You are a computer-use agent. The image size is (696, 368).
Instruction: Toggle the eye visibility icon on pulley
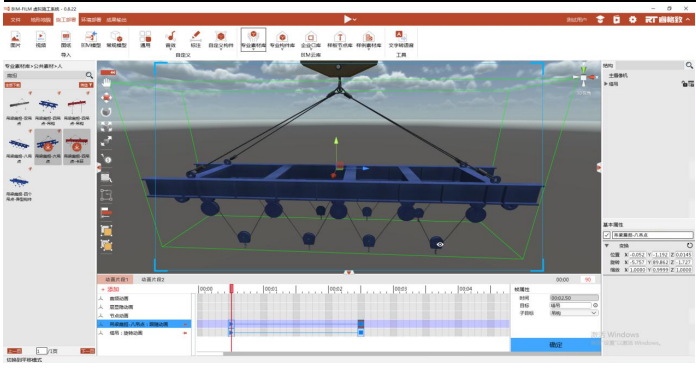coord(440,245)
